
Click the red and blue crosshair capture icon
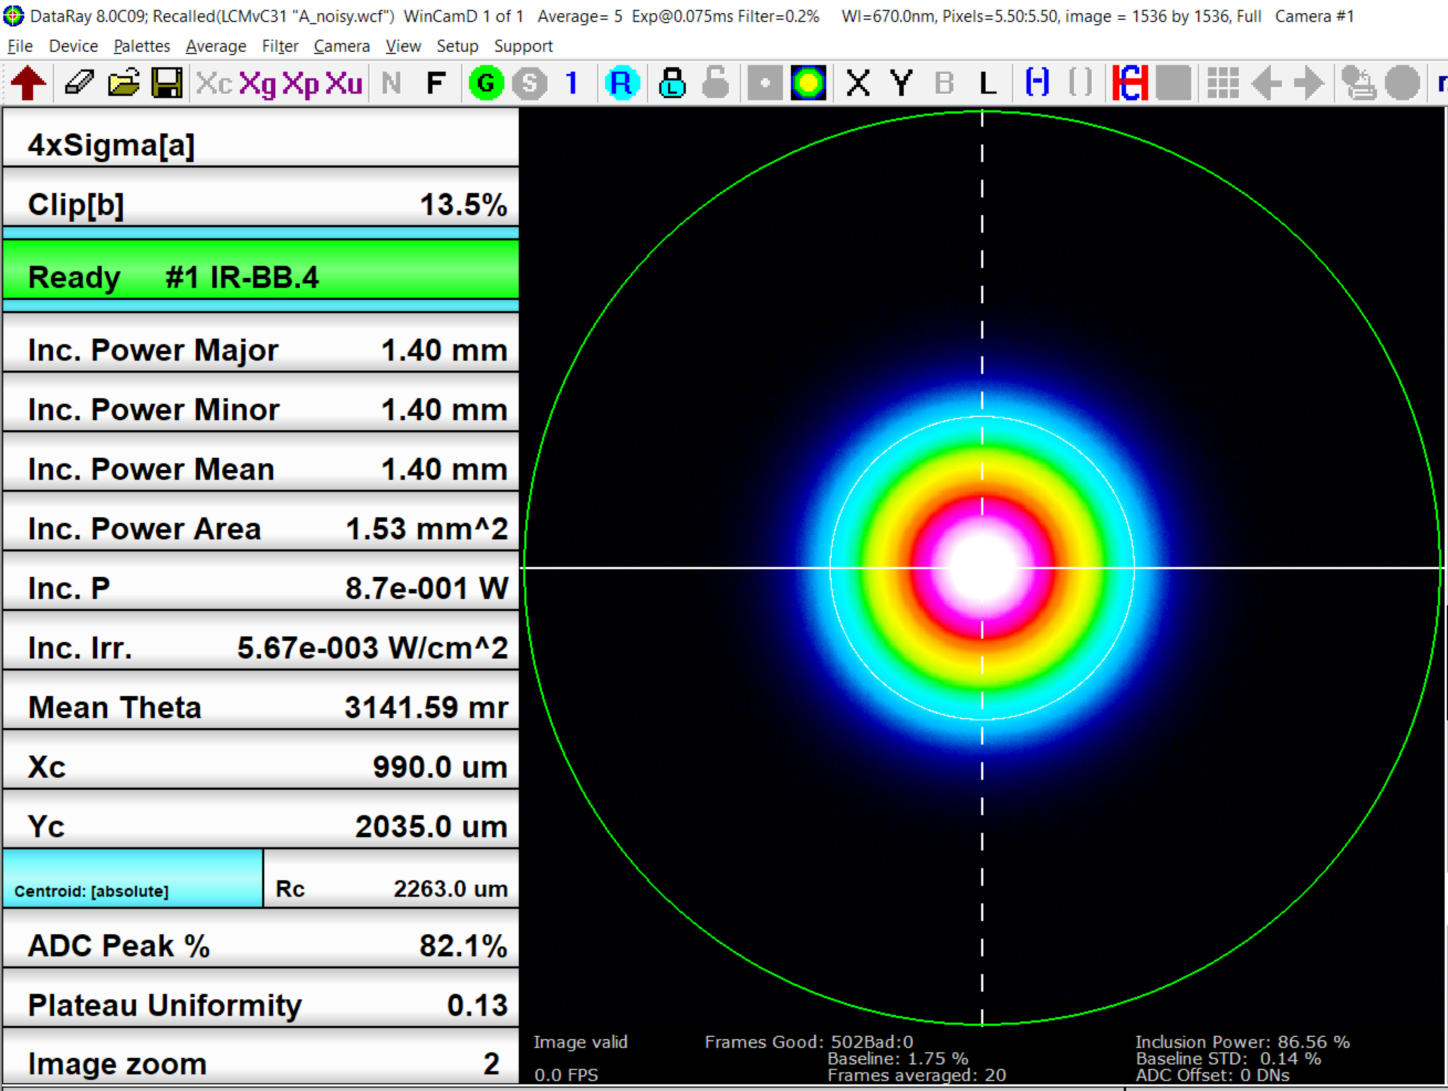click(x=1130, y=83)
